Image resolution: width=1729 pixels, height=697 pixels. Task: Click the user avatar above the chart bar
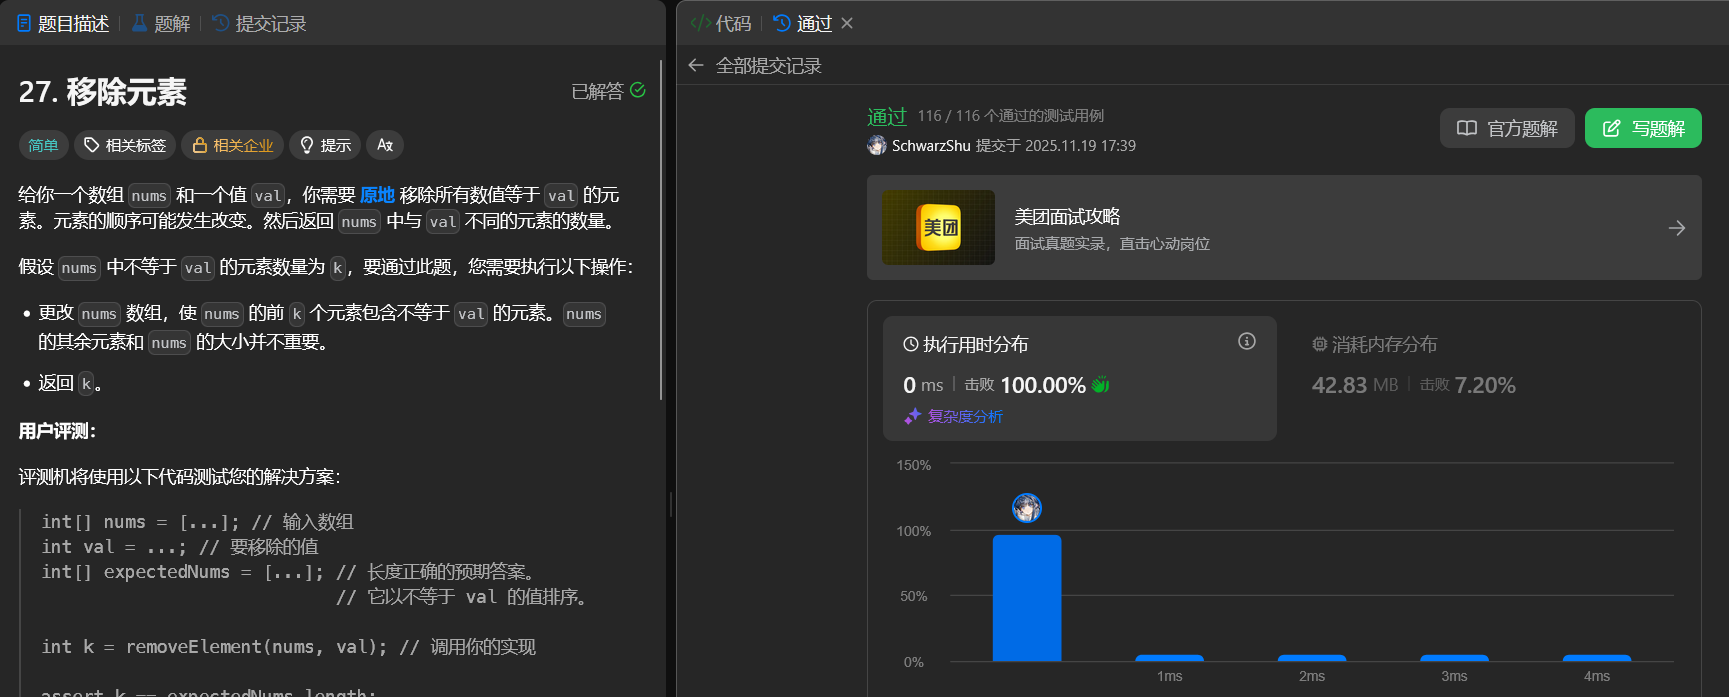coord(1026,508)
